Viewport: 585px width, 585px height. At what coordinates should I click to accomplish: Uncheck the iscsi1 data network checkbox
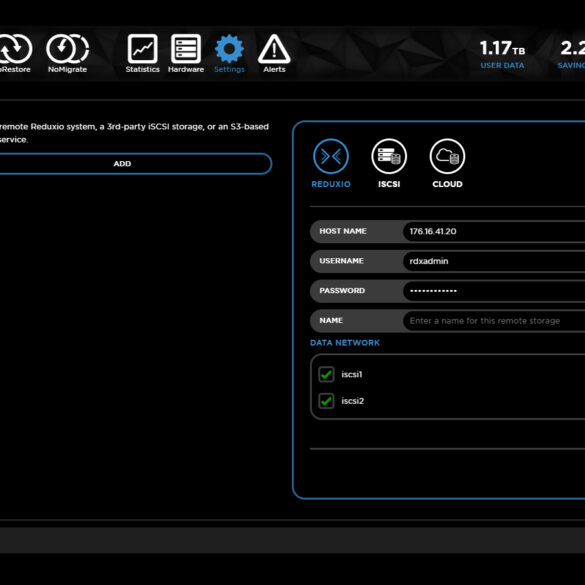326,374
